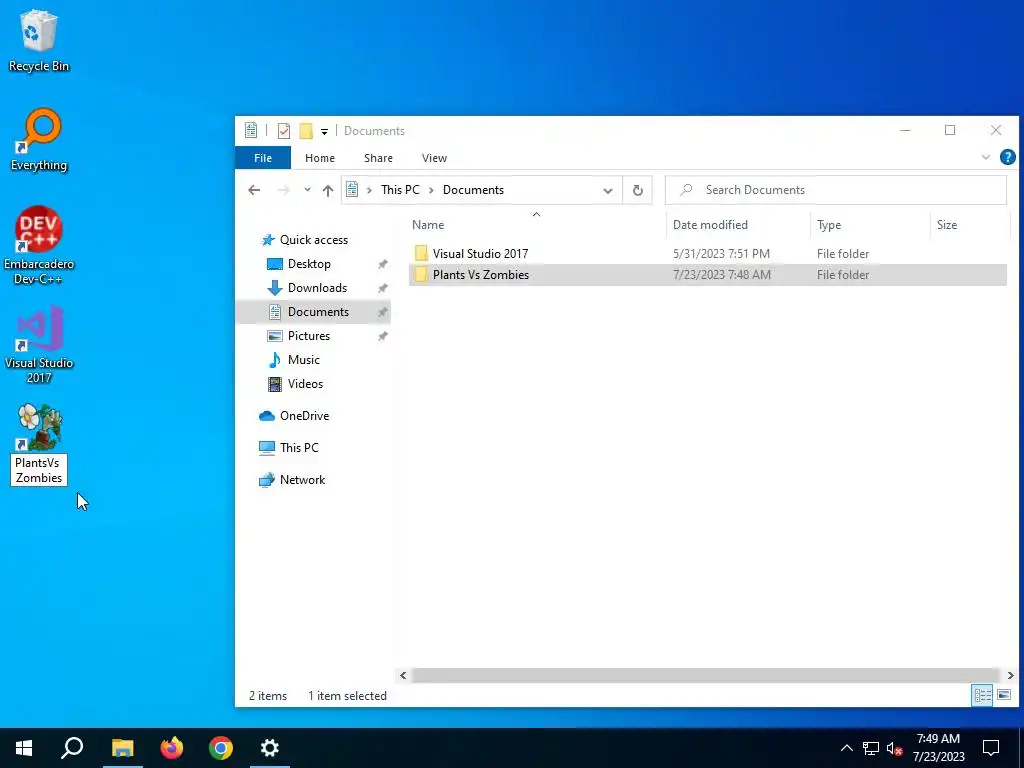The height and width of the screenshot is (768, 1024).
Task: Switch to Large icons view layout button
Action: [1004, 696]
